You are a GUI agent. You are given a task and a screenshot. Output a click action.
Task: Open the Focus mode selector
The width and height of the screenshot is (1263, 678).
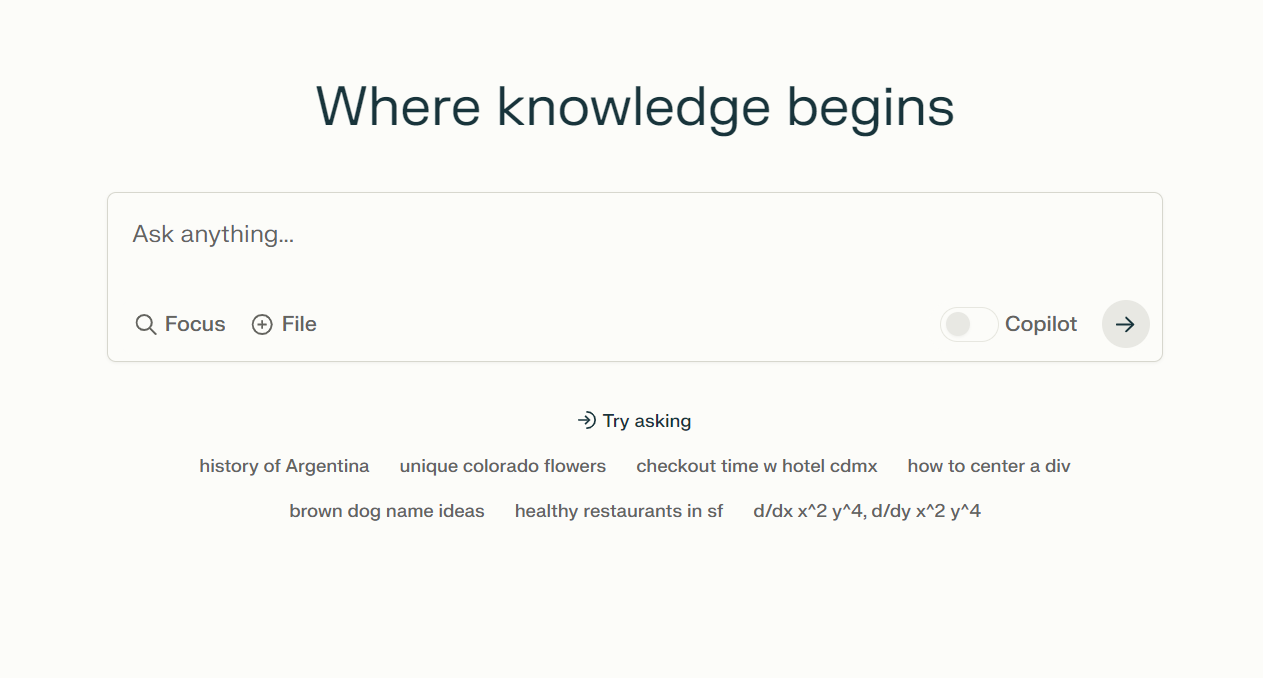coord(181,324)
